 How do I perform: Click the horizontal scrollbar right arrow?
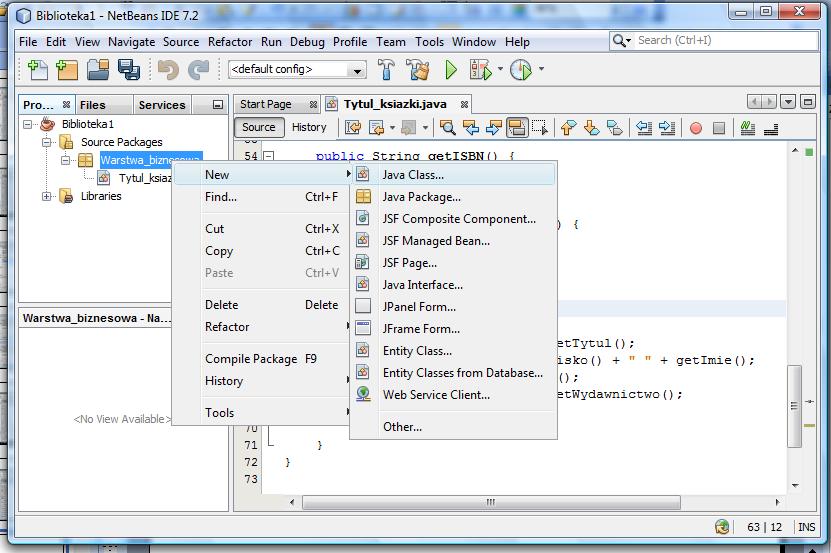pyautogui.click(x=777, y=502)
